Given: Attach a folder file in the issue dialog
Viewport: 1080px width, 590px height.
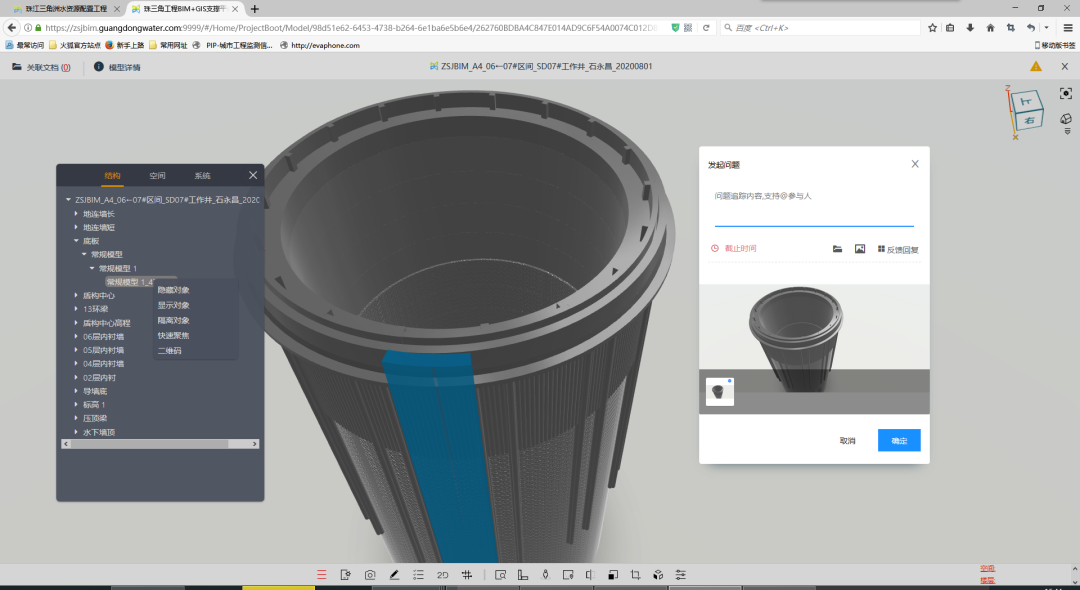Looking at the screenshot, I should [x=838, y=249].
